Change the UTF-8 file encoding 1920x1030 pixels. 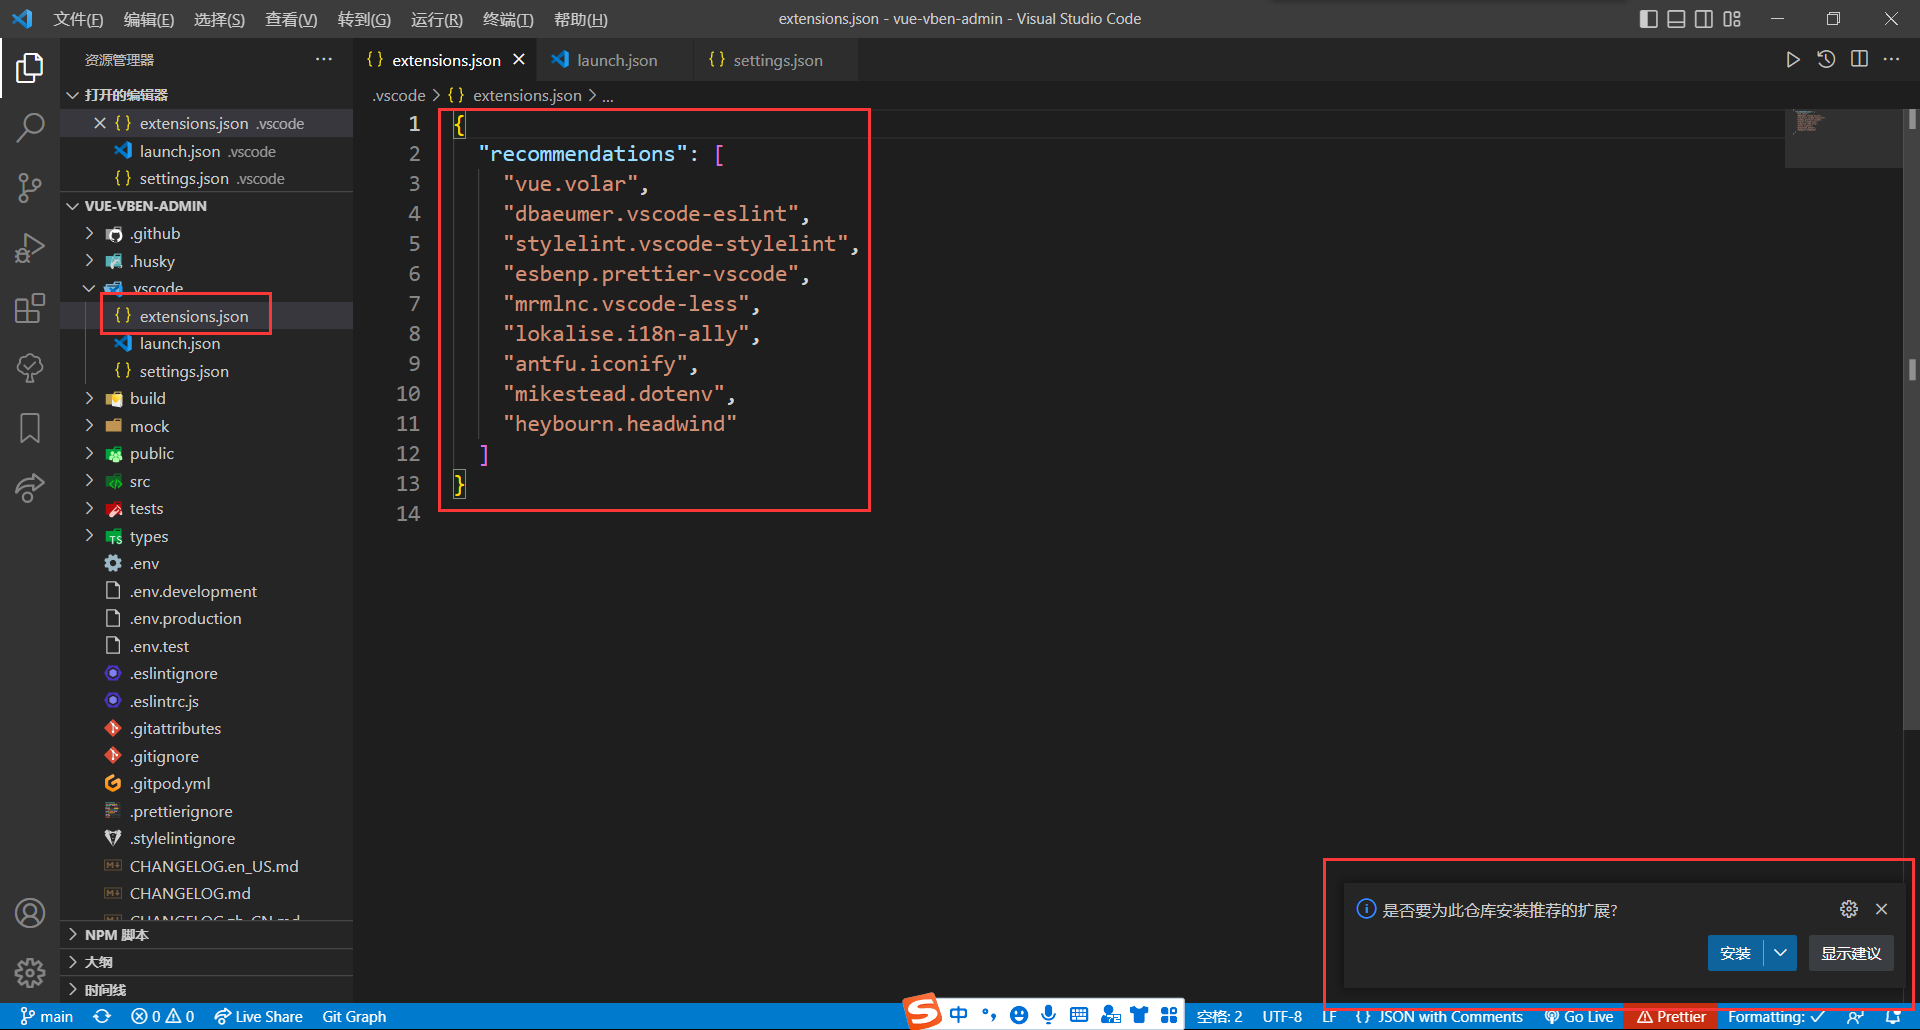point(1282,1016)
